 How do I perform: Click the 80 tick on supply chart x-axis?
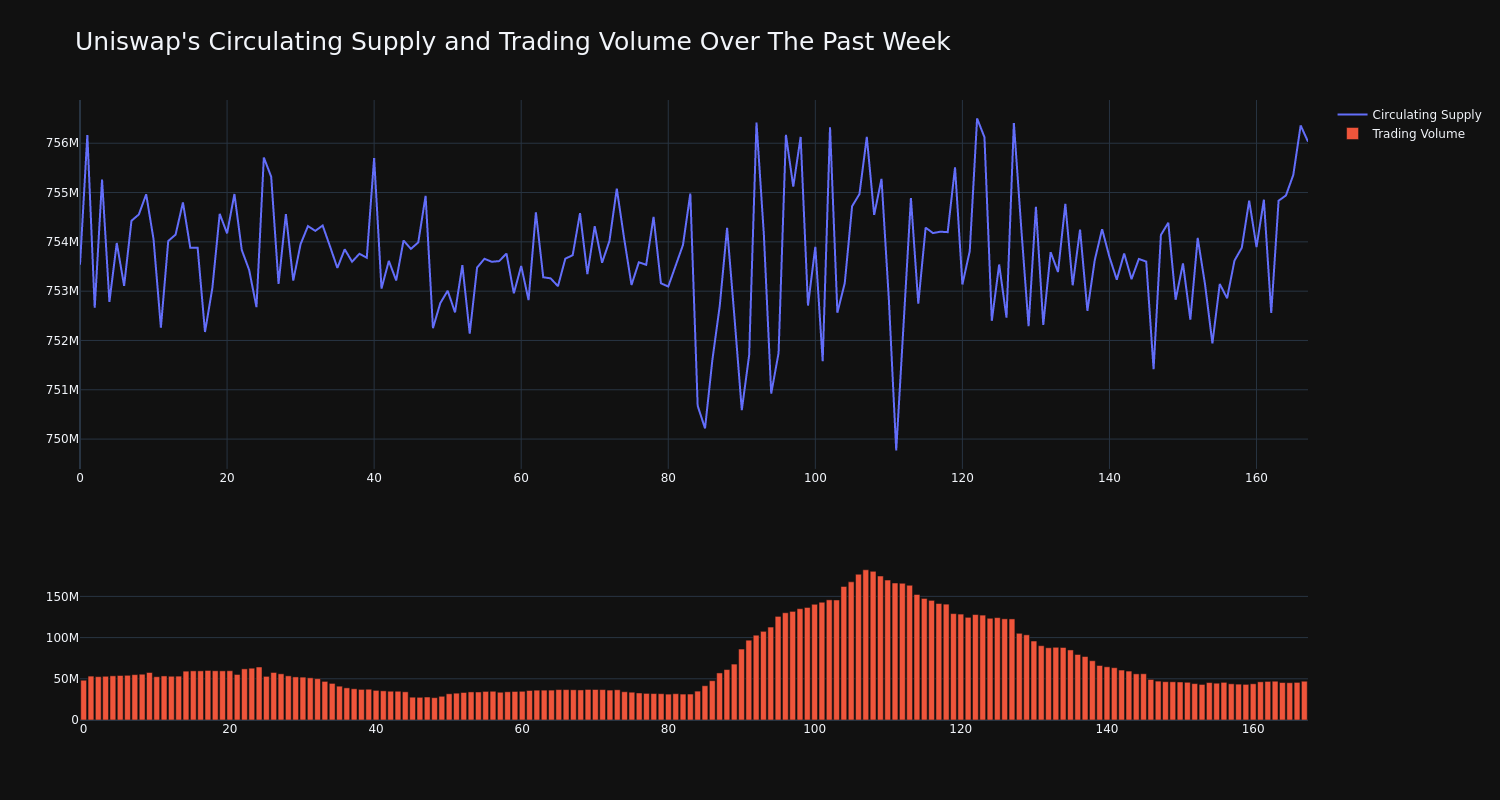668,478
